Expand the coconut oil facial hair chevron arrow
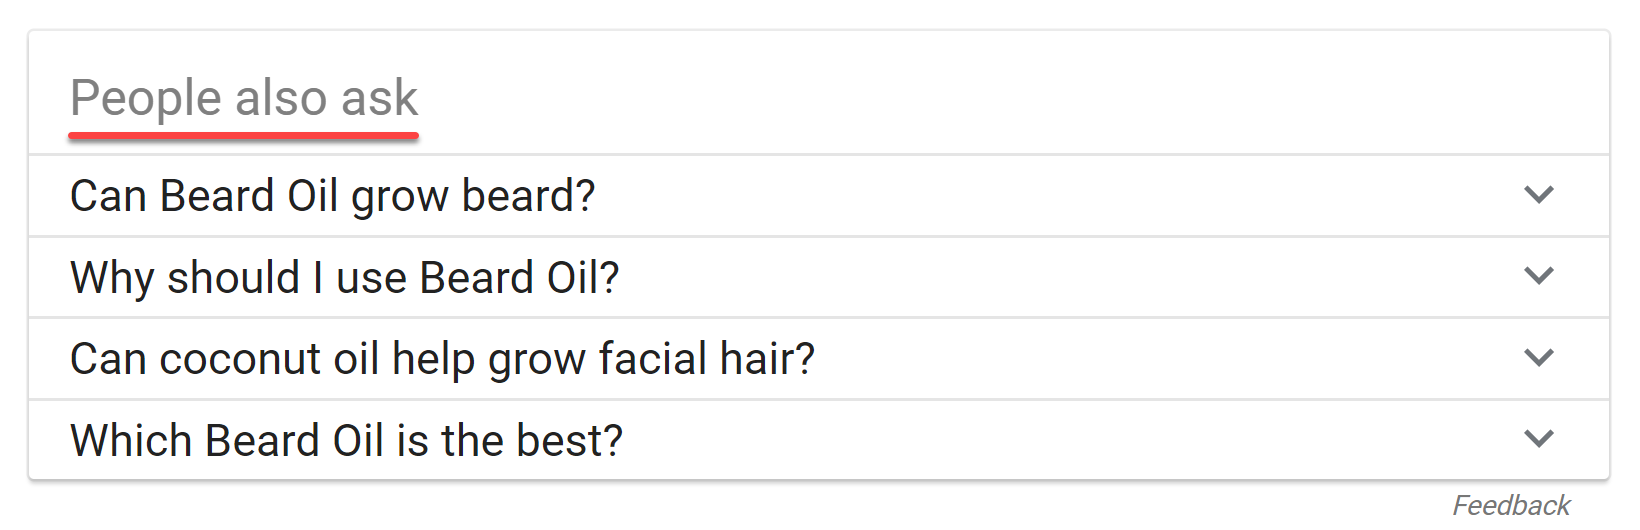1640x530 pixels. [x=1538, y=358]
